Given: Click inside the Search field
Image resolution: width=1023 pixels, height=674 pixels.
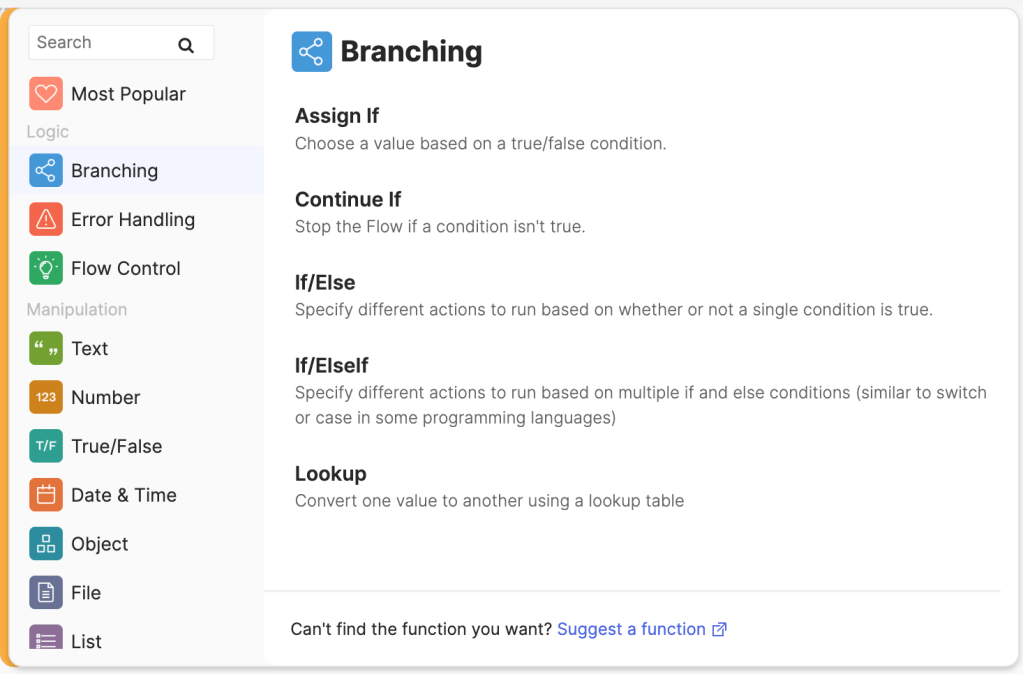Looking at the screenshot, I should click(x=100, y=42).
